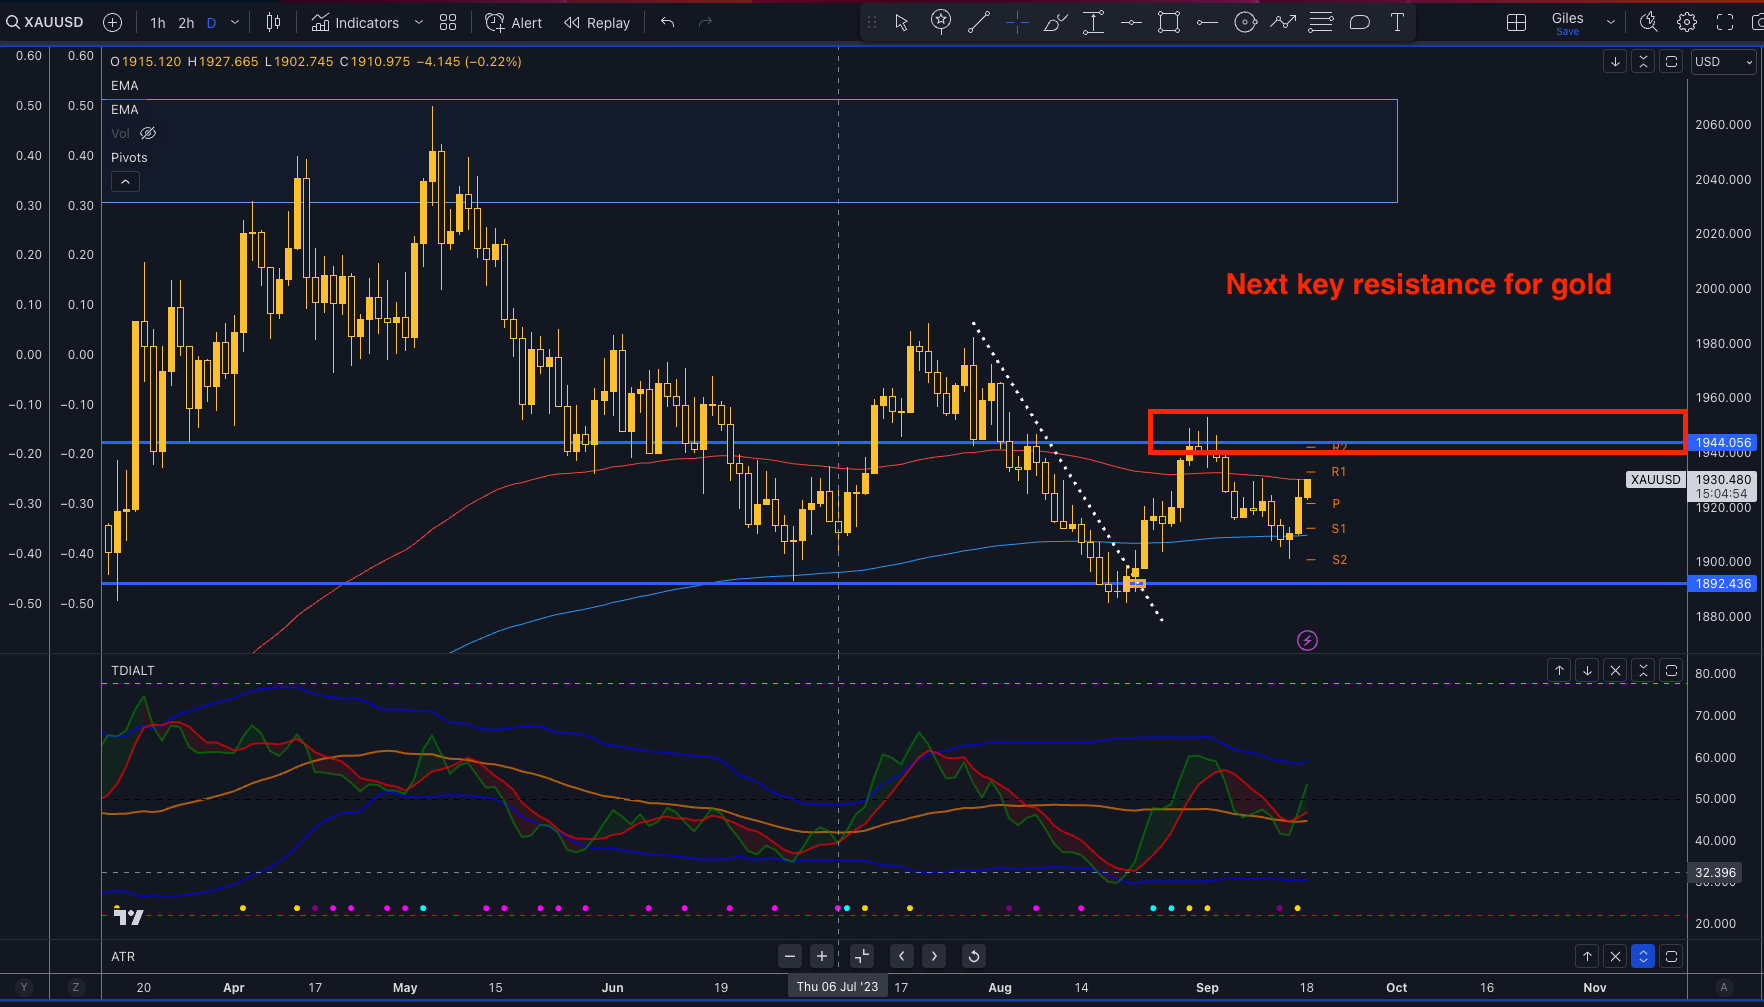
Task: Select the first EMA legend label
Action: pyautogui.click(x=125, y=85)
